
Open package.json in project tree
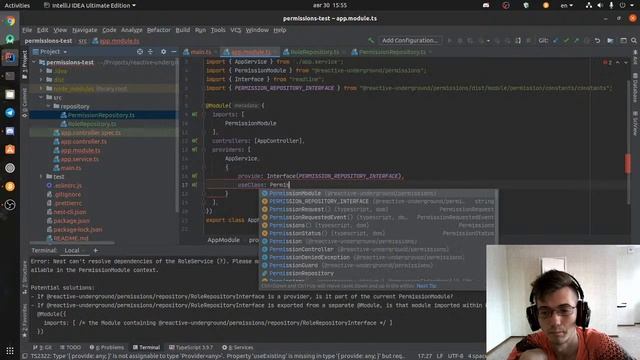[x=71, y=221]
